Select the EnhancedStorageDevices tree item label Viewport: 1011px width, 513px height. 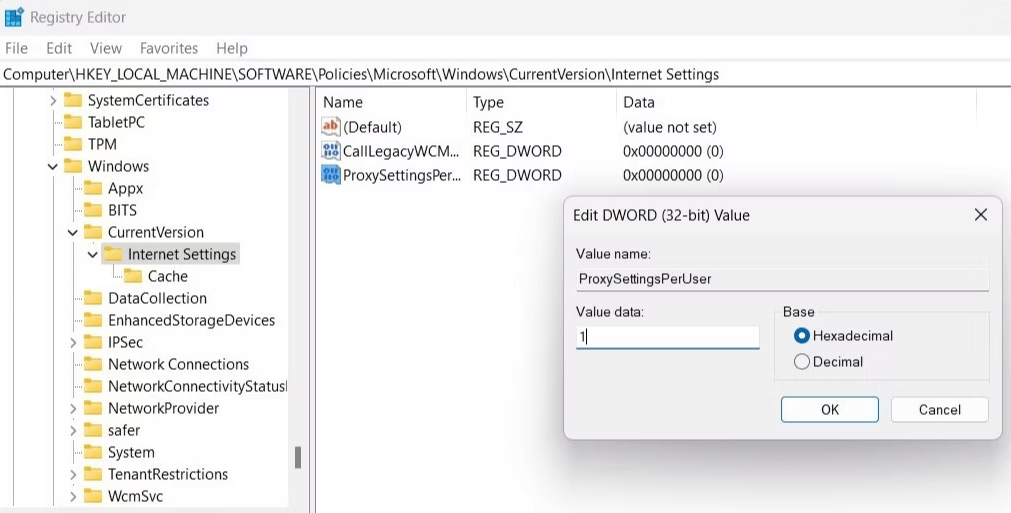point(191,320)
